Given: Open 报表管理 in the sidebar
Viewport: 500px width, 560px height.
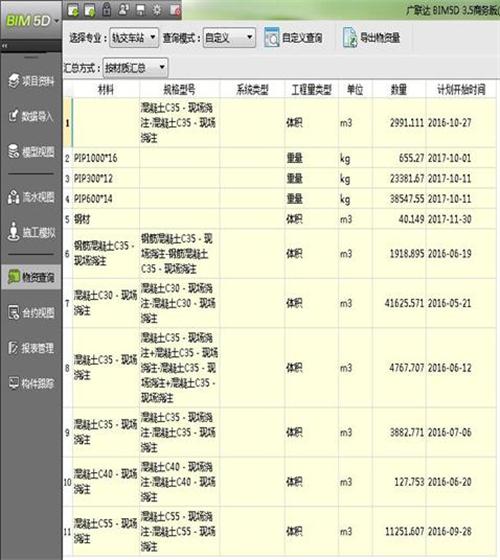Looking at the screenshot, I should click(31, 348).
